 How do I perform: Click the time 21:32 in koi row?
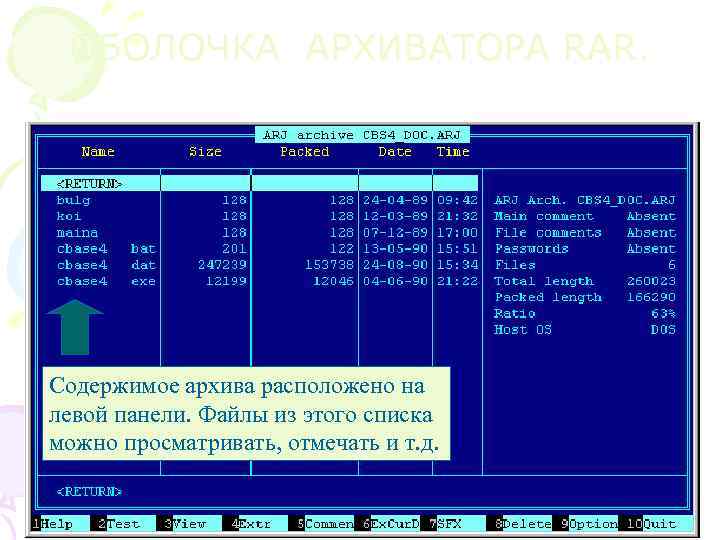(x=457, y=216)
